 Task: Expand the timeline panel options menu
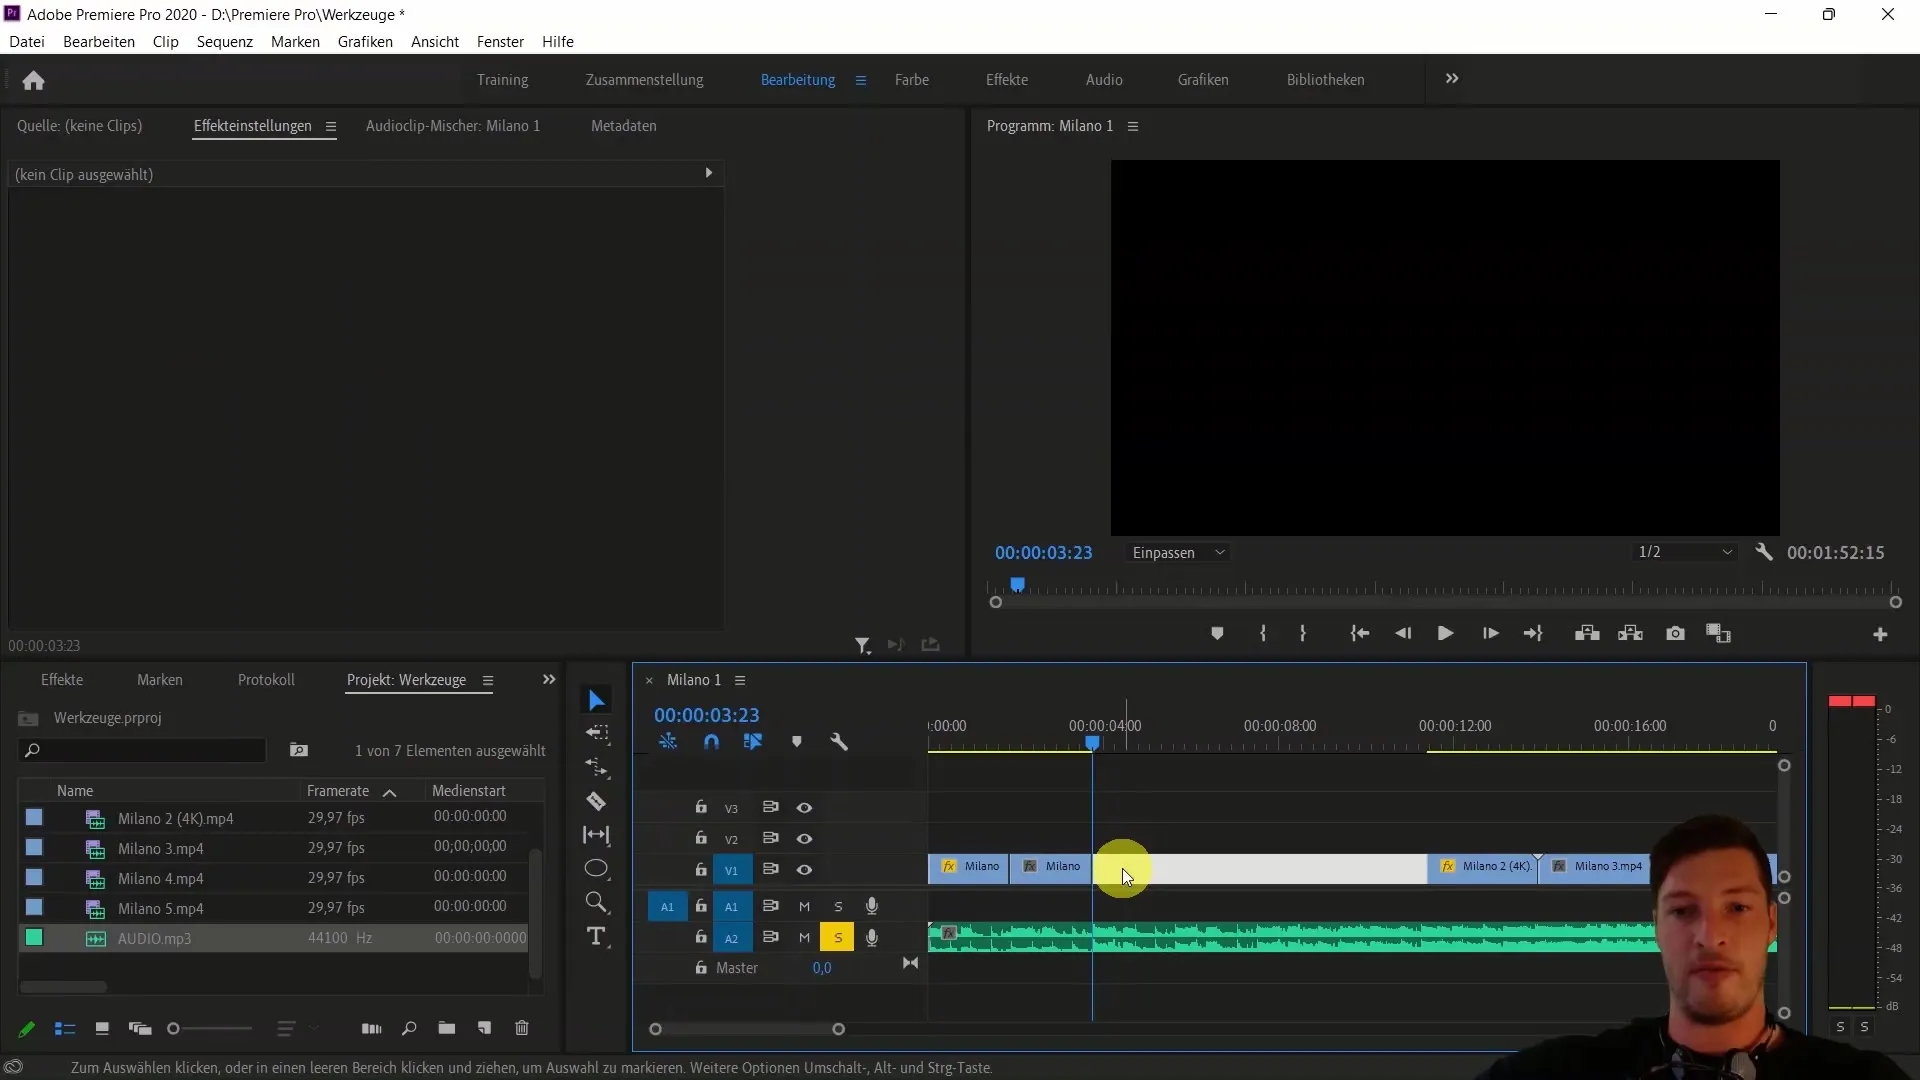741,680
